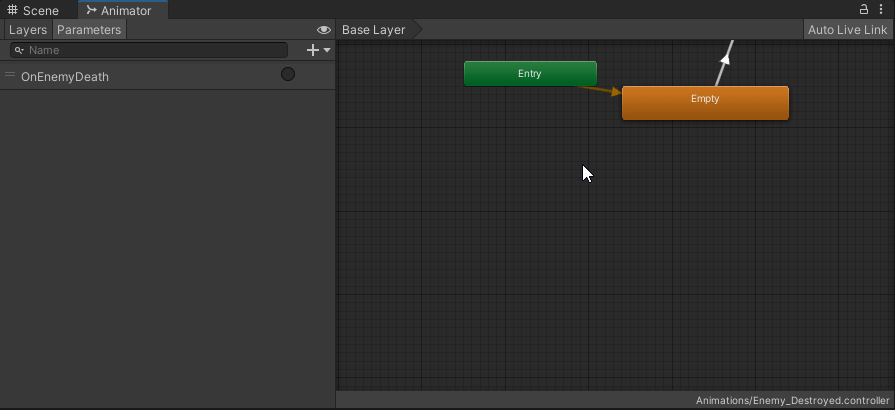Open the Layers tab

pyautogui.click(x=28, y=30)
